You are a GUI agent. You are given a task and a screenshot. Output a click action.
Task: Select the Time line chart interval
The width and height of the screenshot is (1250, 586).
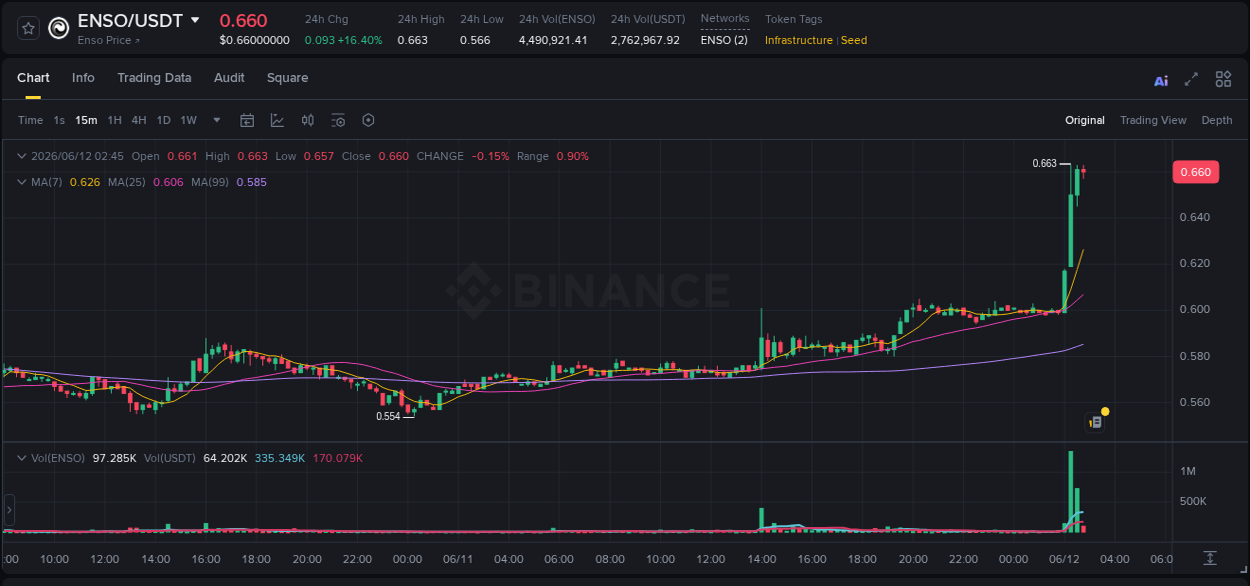[x=30, y=120]
